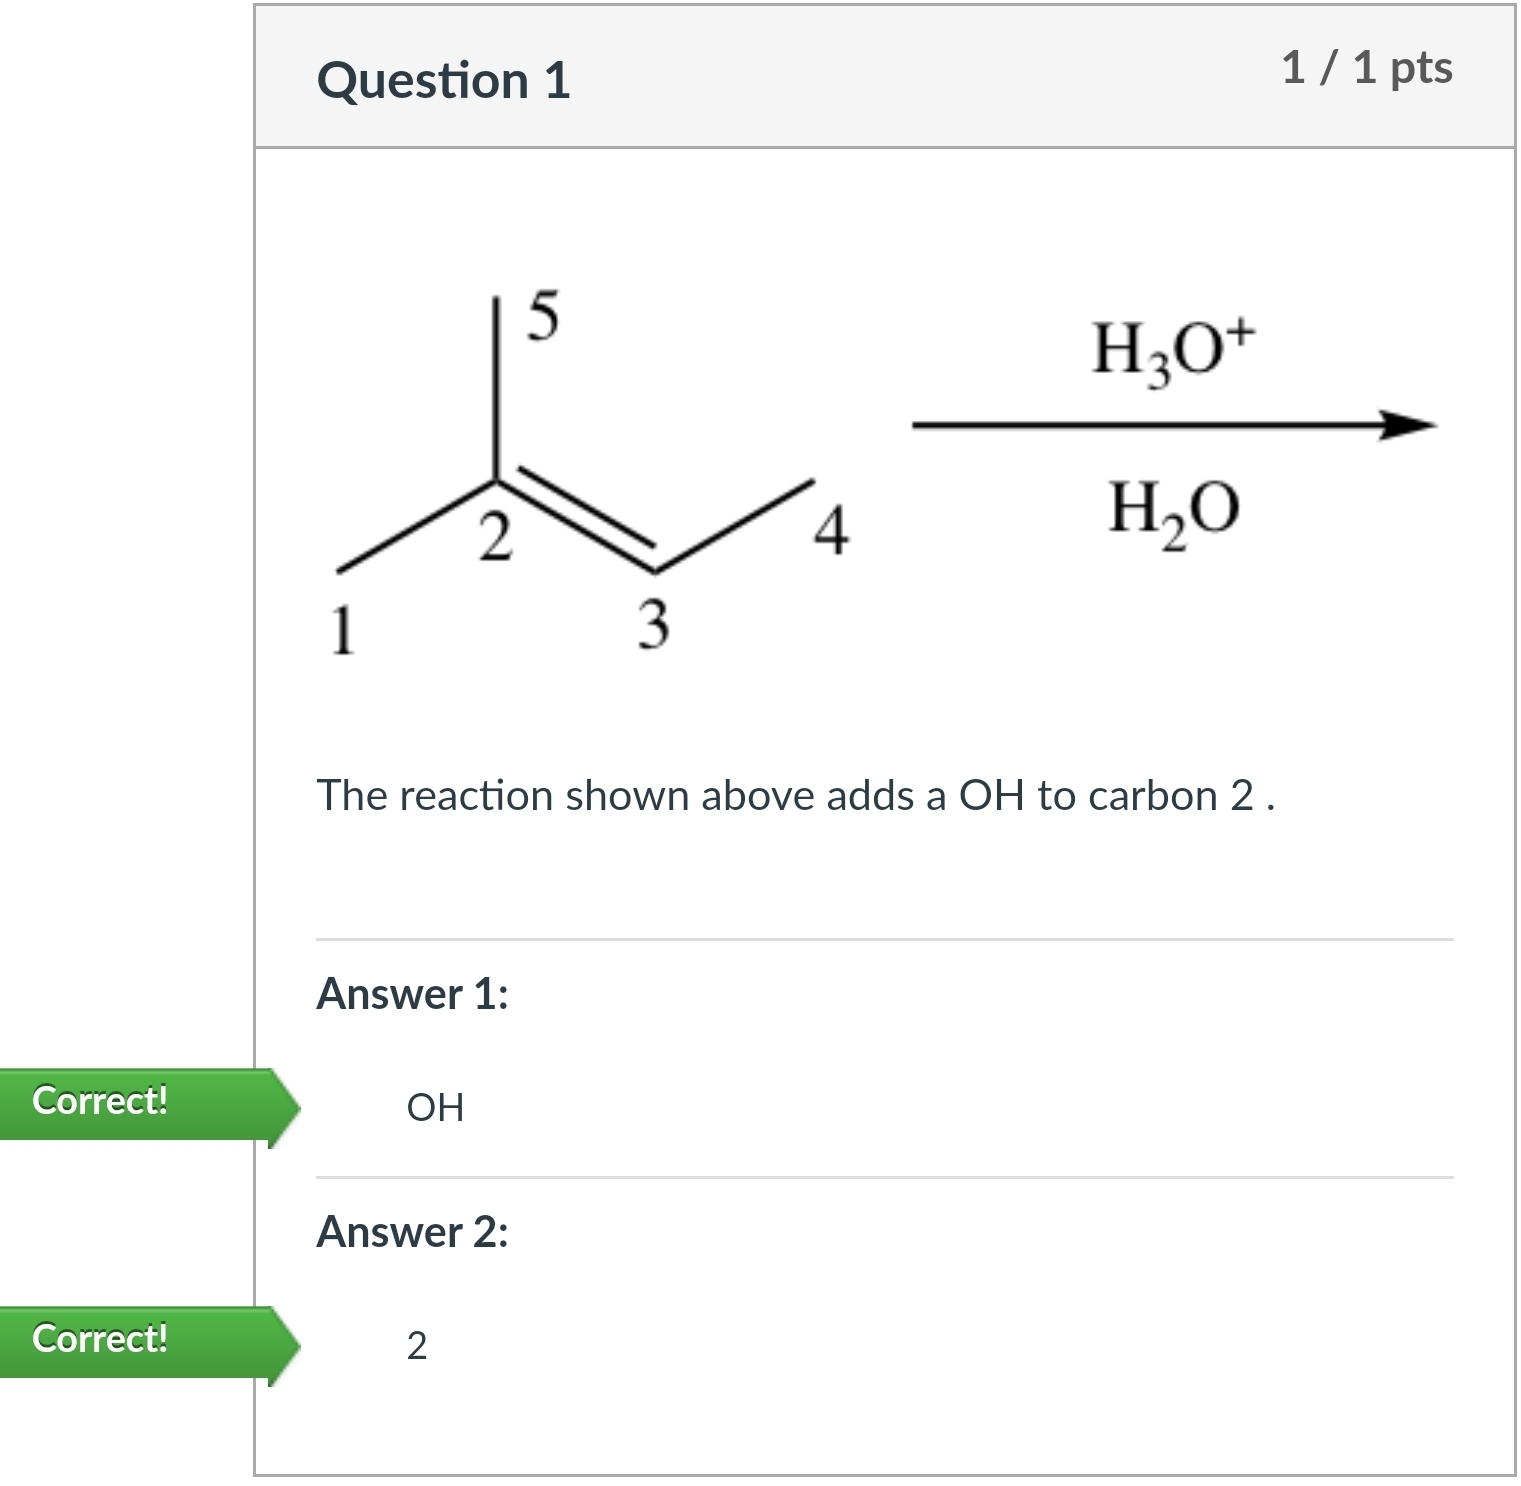Click the double bond in the structure

coord(578,522)
